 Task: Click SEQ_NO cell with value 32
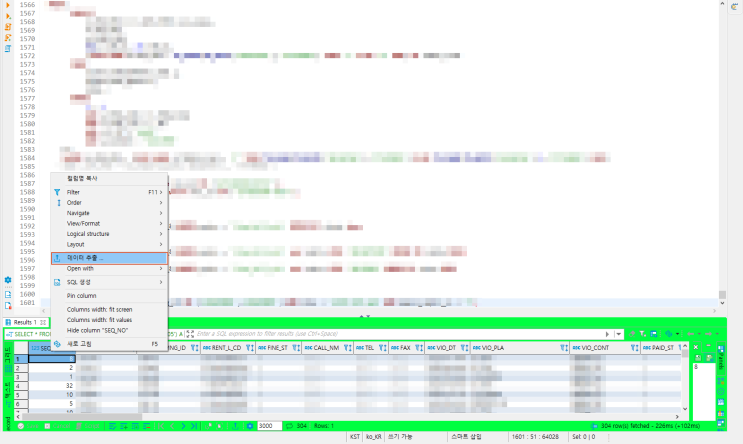click(x=52, y=386)
